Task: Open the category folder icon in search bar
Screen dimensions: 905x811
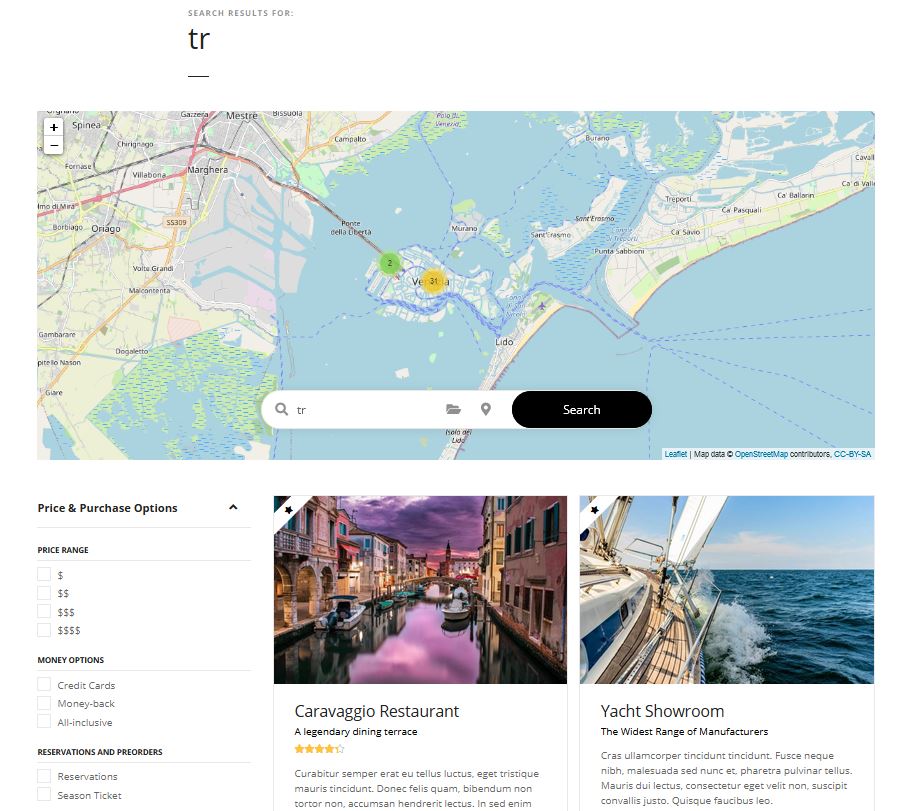Action: (x=454, y=409)
